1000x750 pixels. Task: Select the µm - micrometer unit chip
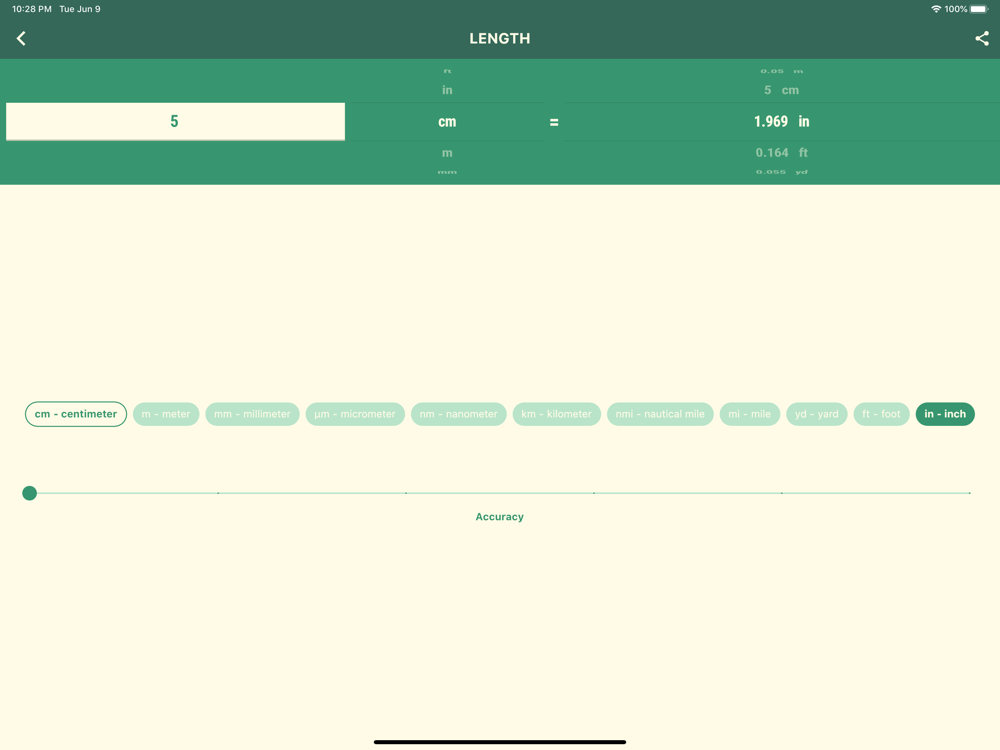355,414
